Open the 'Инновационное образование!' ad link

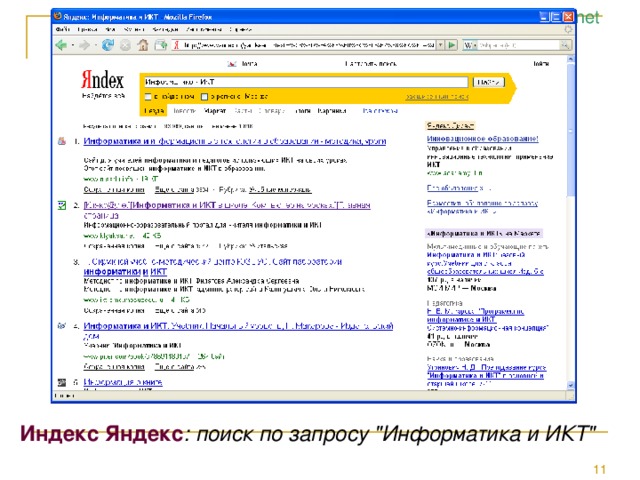(x=483, y=139)
